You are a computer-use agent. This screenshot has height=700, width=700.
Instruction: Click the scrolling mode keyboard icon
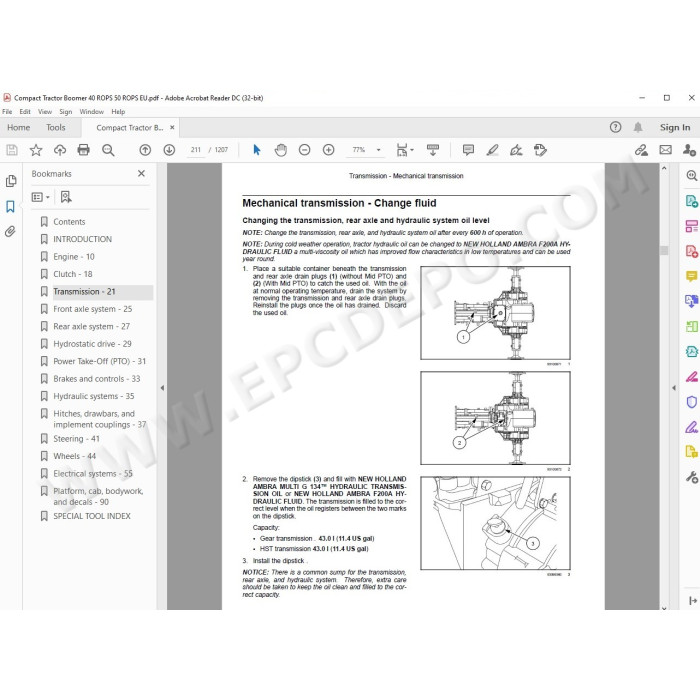coord(433,150)
